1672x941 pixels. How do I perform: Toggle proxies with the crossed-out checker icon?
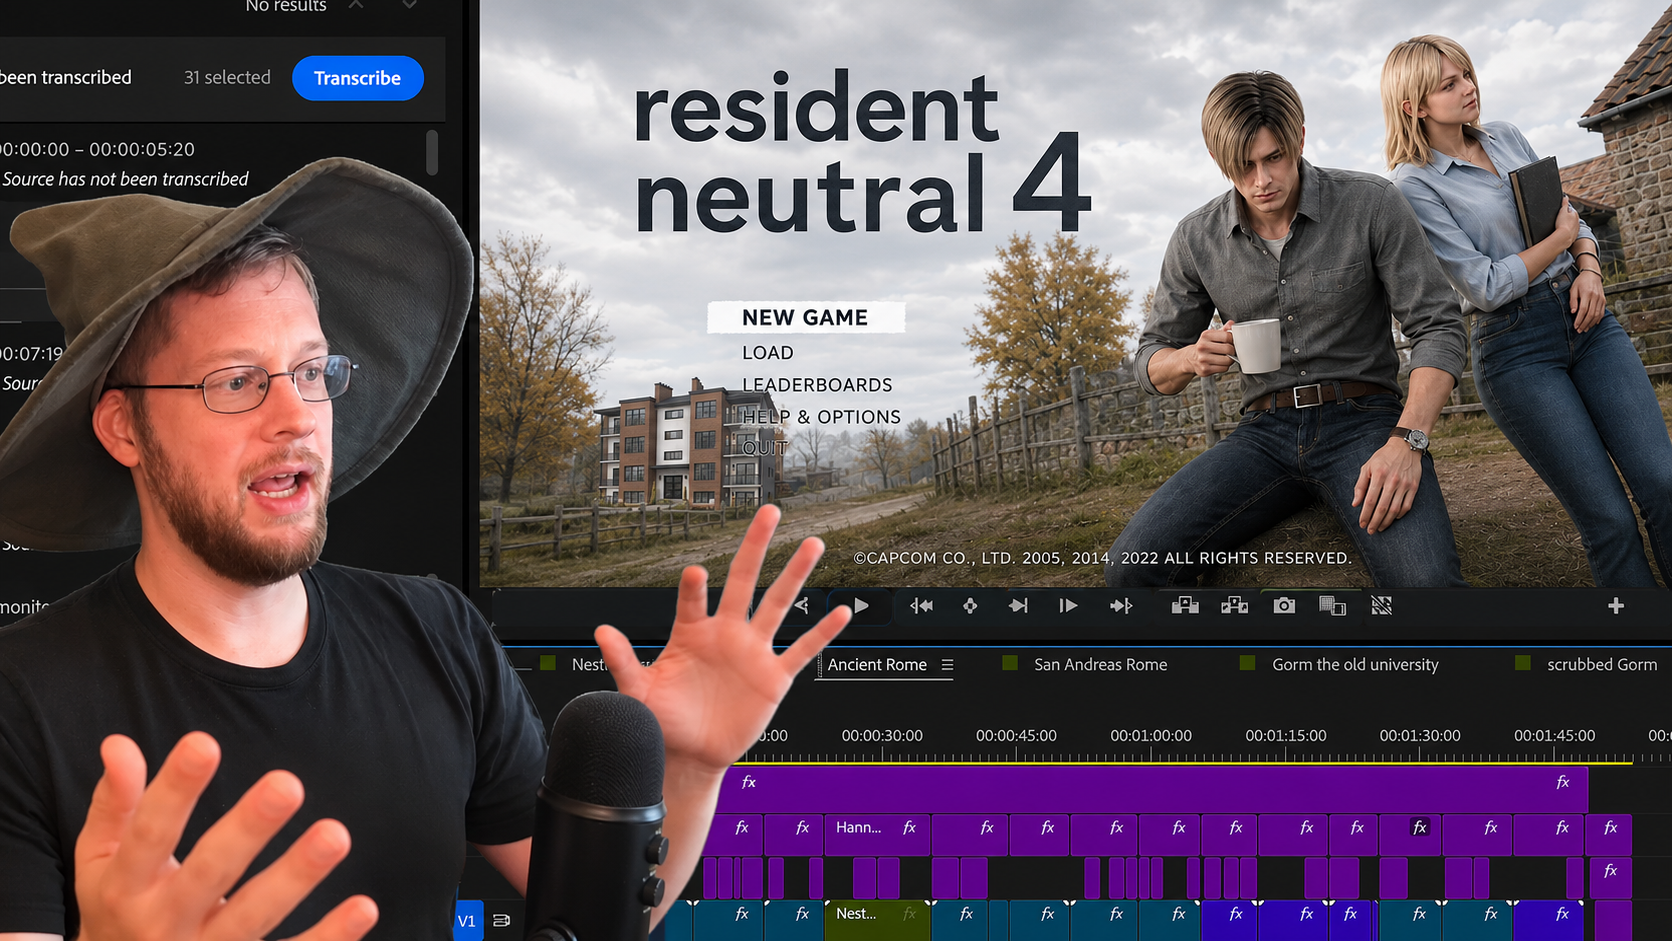pos(1381,605)
